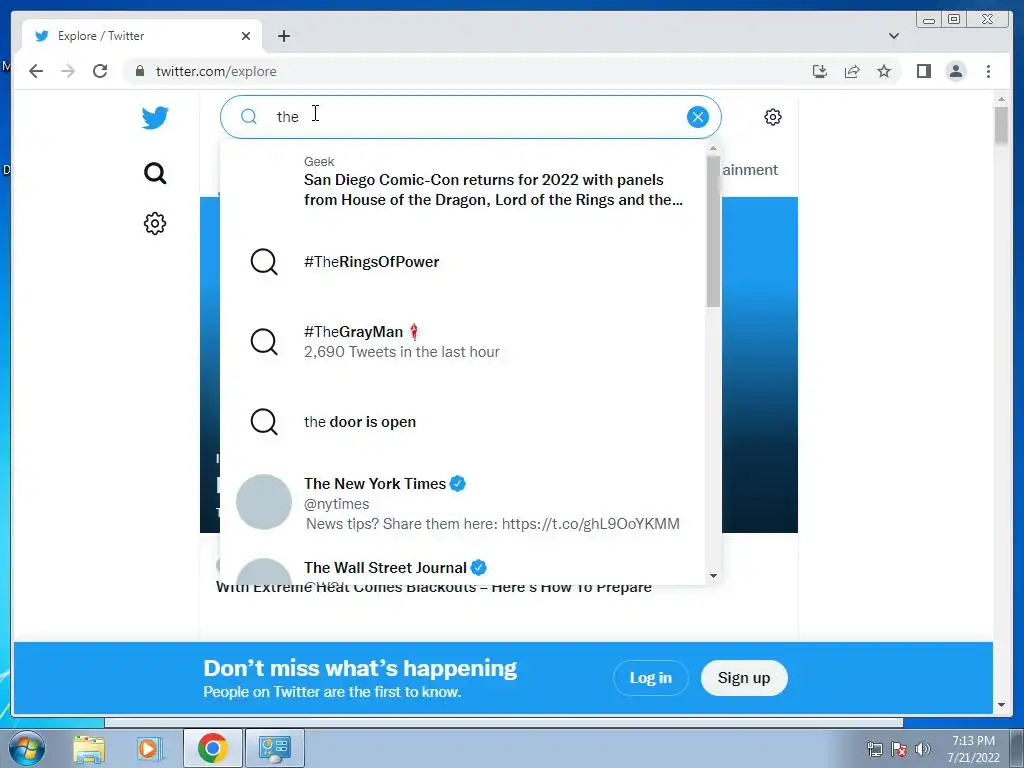Image resolution: width=1024 pixels, height=768 pixels.
Task: Click page vertical scrollbar down arrow
Action: tap(1001, 705)
